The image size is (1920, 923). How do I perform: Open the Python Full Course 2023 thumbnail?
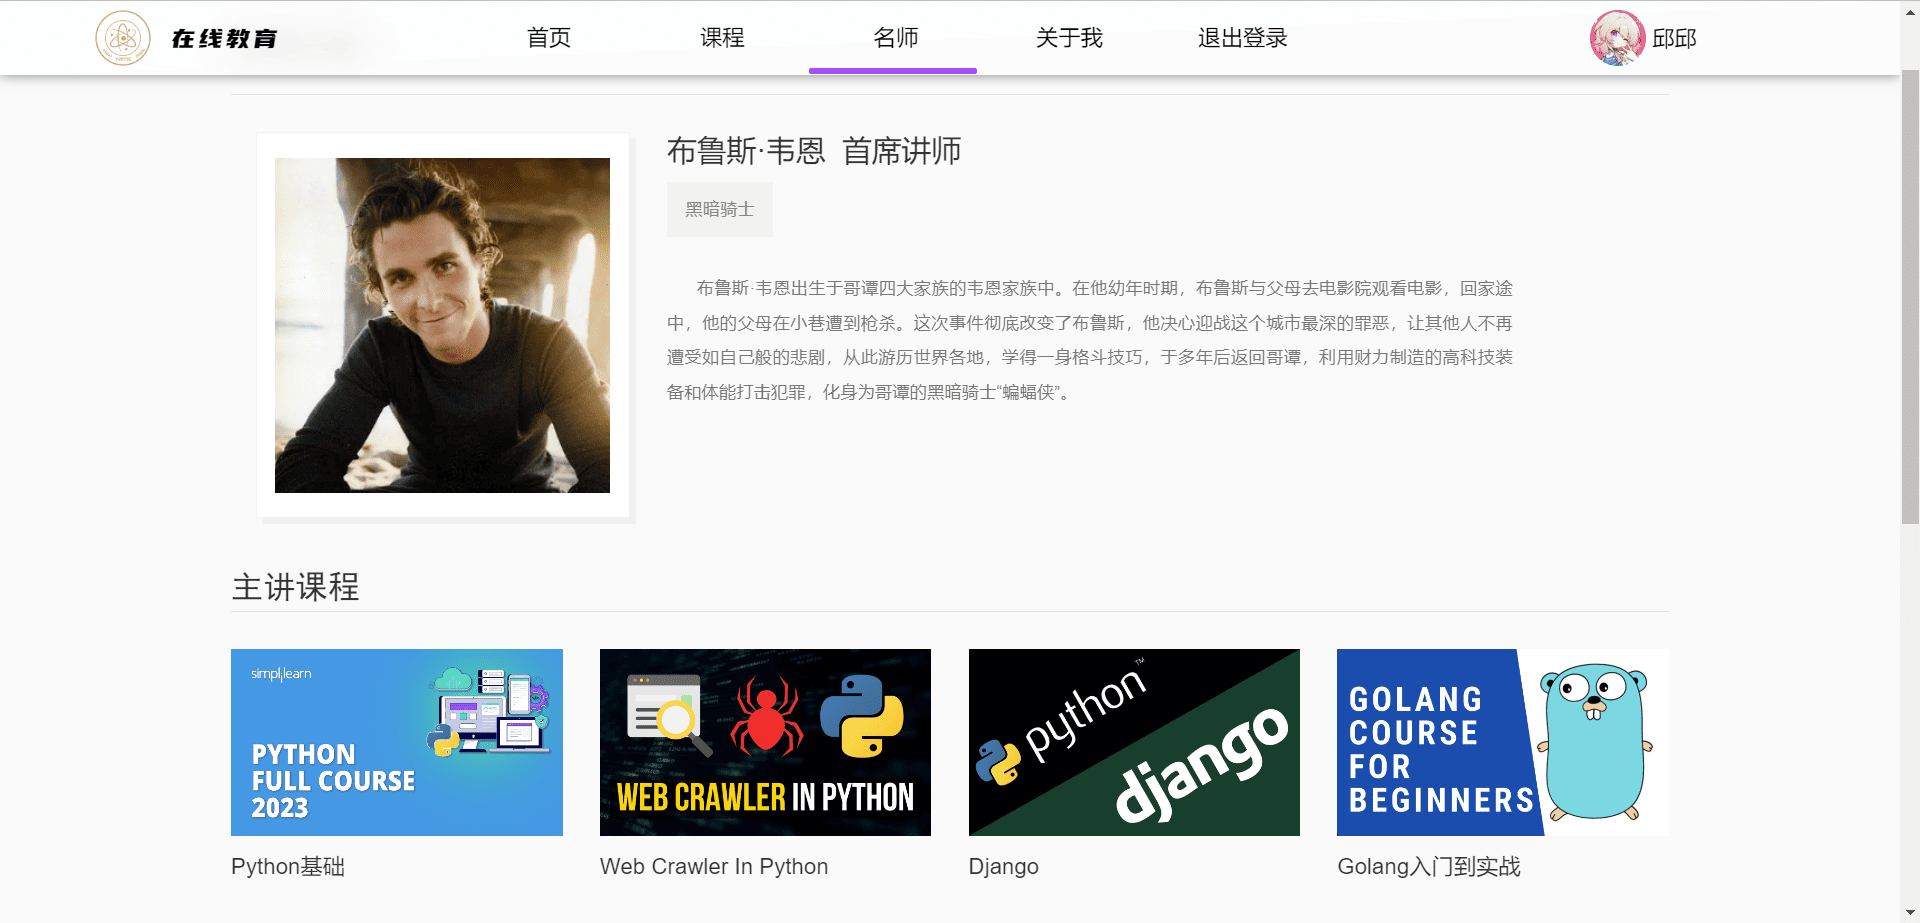click(397, 742)
